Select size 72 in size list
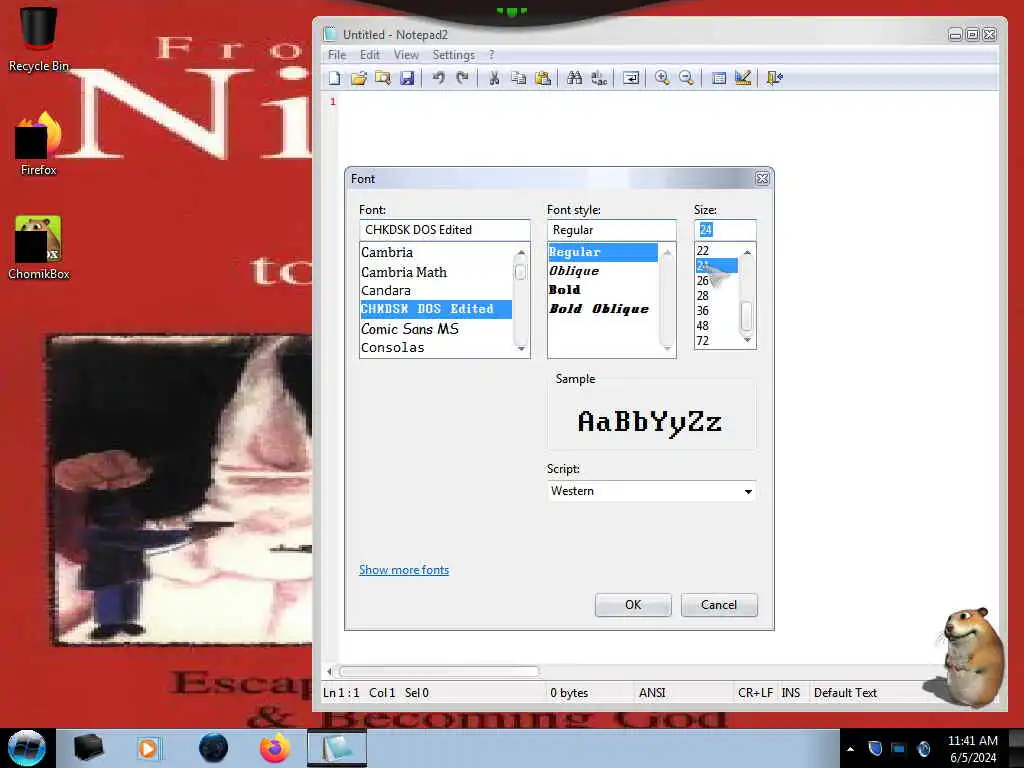The width and height of the screenshot is (1024, 768). click(x=716, y=341)
